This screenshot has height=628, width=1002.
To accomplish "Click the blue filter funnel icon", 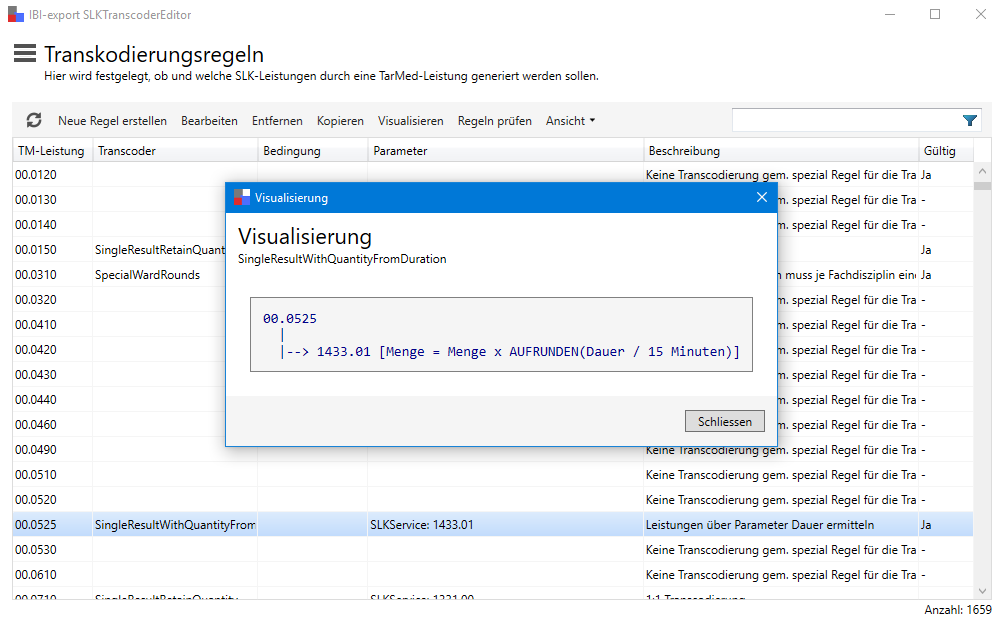I will [969, 120].
